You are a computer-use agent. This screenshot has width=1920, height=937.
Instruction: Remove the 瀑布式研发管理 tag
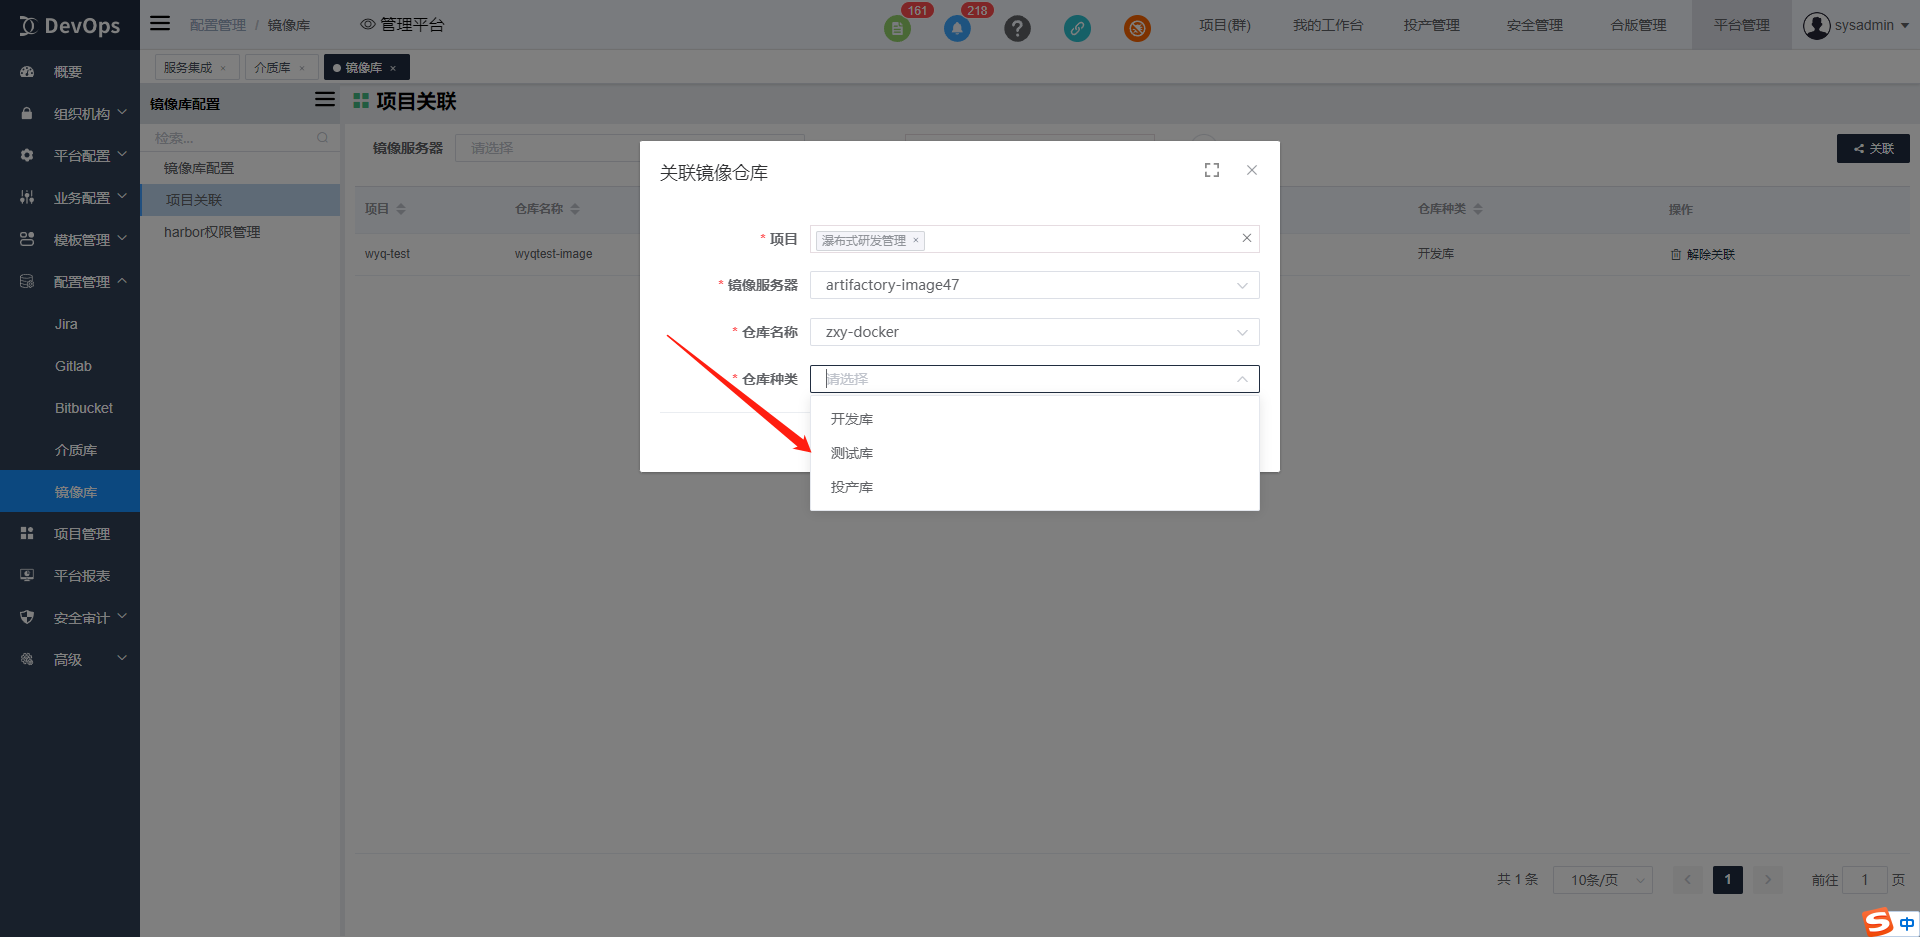pyautogui.click(x=915, y=240)
